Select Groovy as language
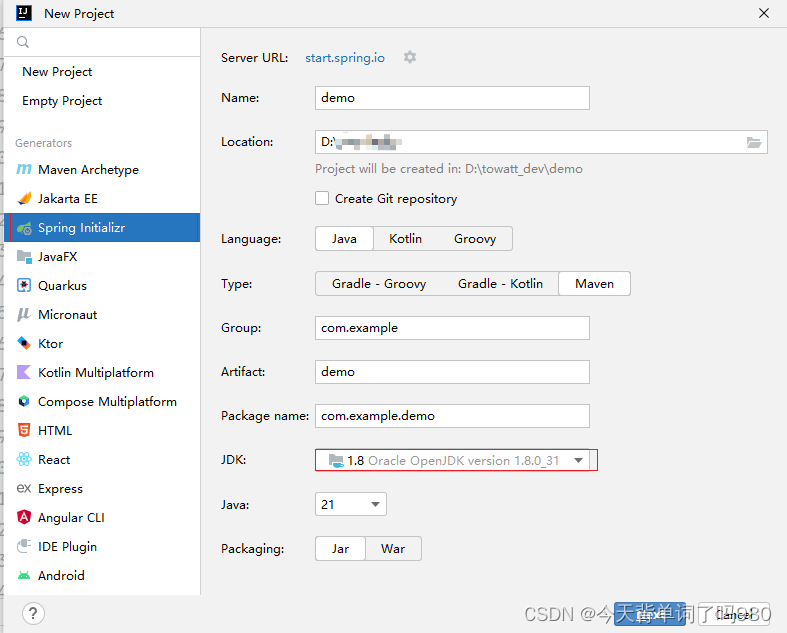Screen dimensions: 787x633 475,238
